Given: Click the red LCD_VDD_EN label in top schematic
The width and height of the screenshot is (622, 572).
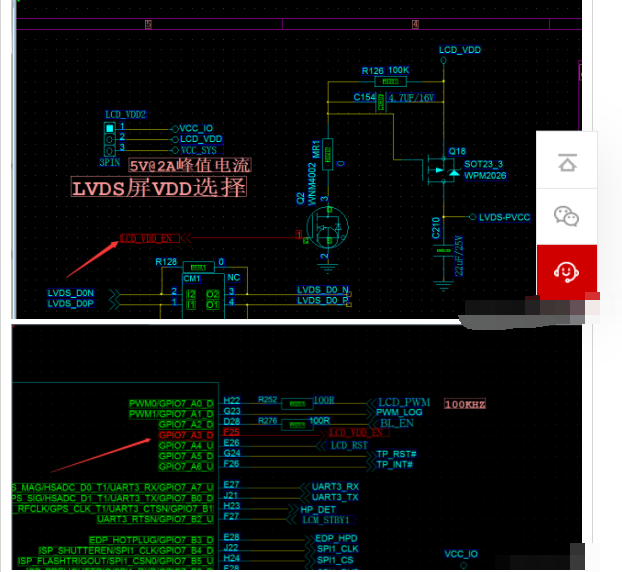Looking at the screenshot, I should tap(151, 238).
